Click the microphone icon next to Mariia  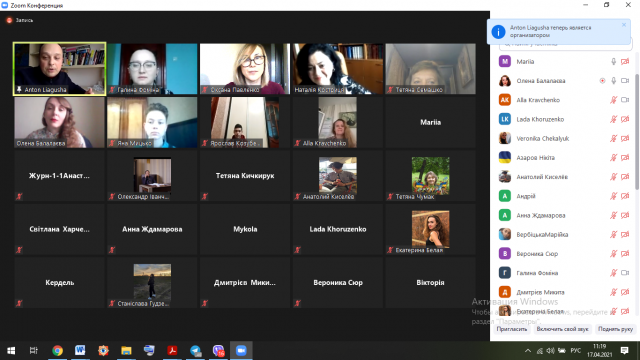(x=613, y=62)
